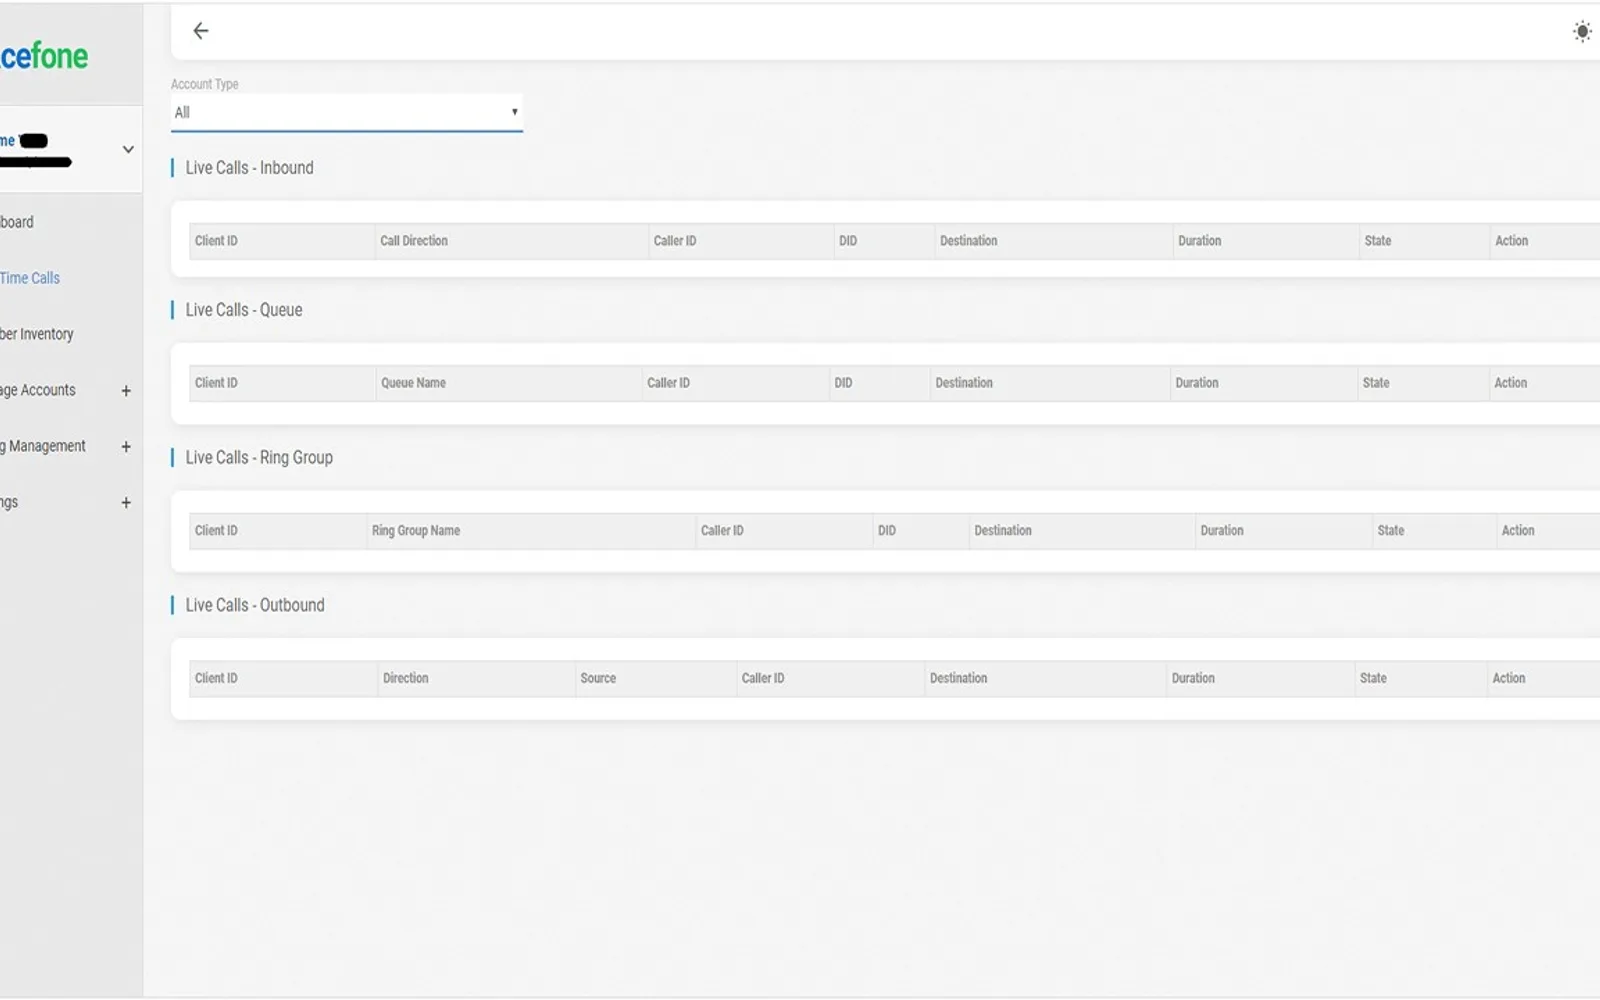Toggle the brightness theme sun icon
Viewport: 1600px width, 1000px height.
point(1582,31)
